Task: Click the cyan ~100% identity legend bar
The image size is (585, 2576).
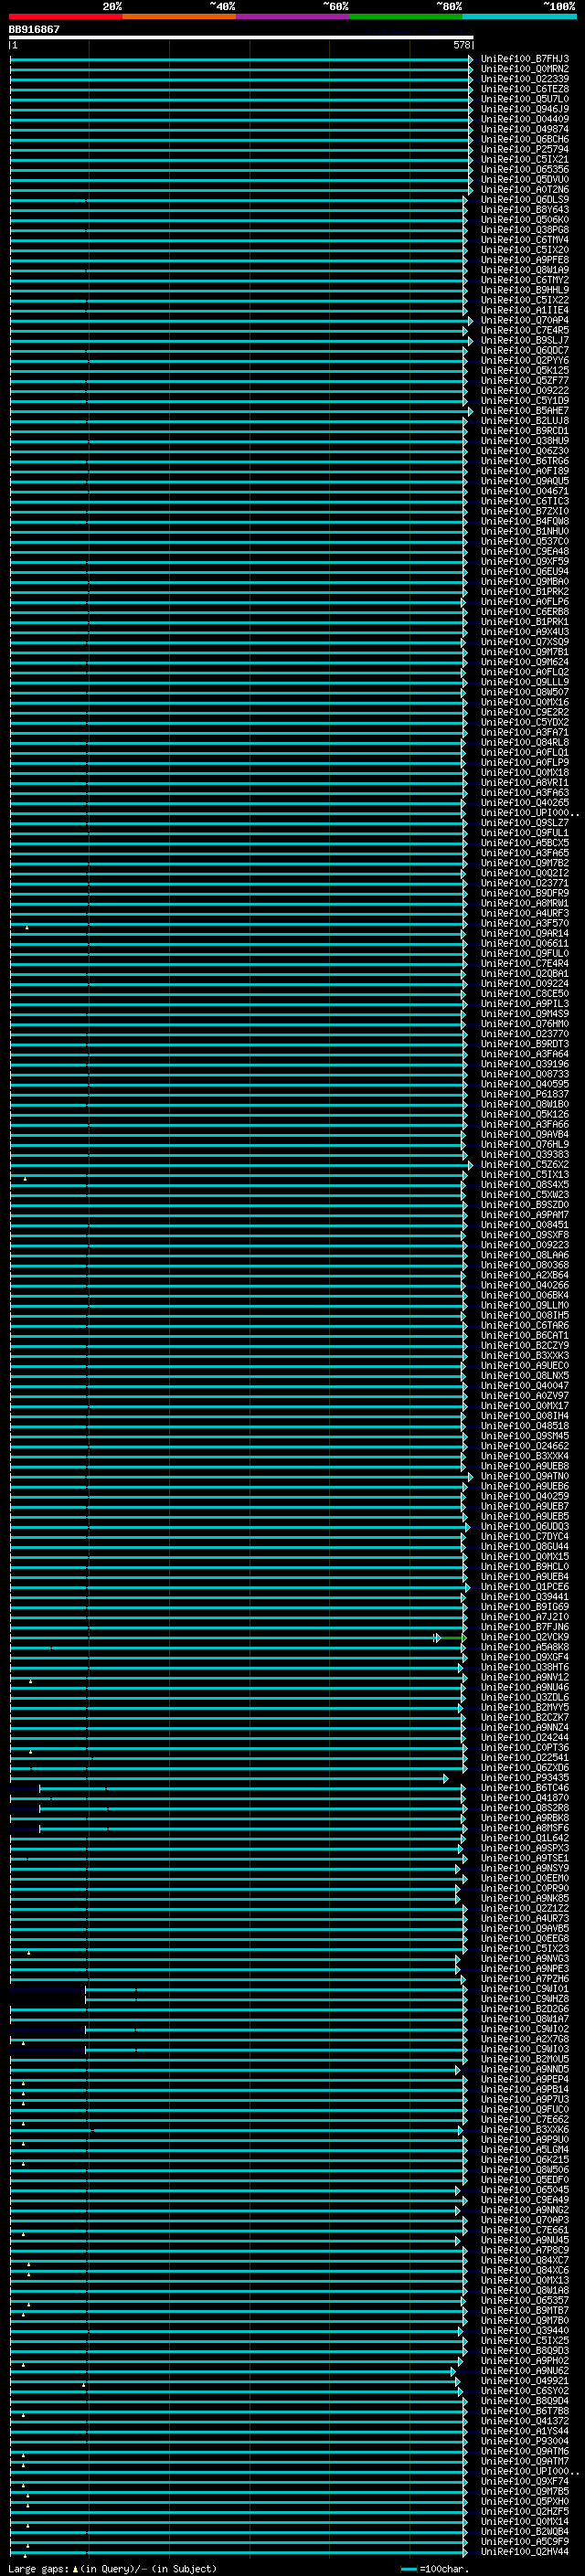Action: click(x=519, y=16)
